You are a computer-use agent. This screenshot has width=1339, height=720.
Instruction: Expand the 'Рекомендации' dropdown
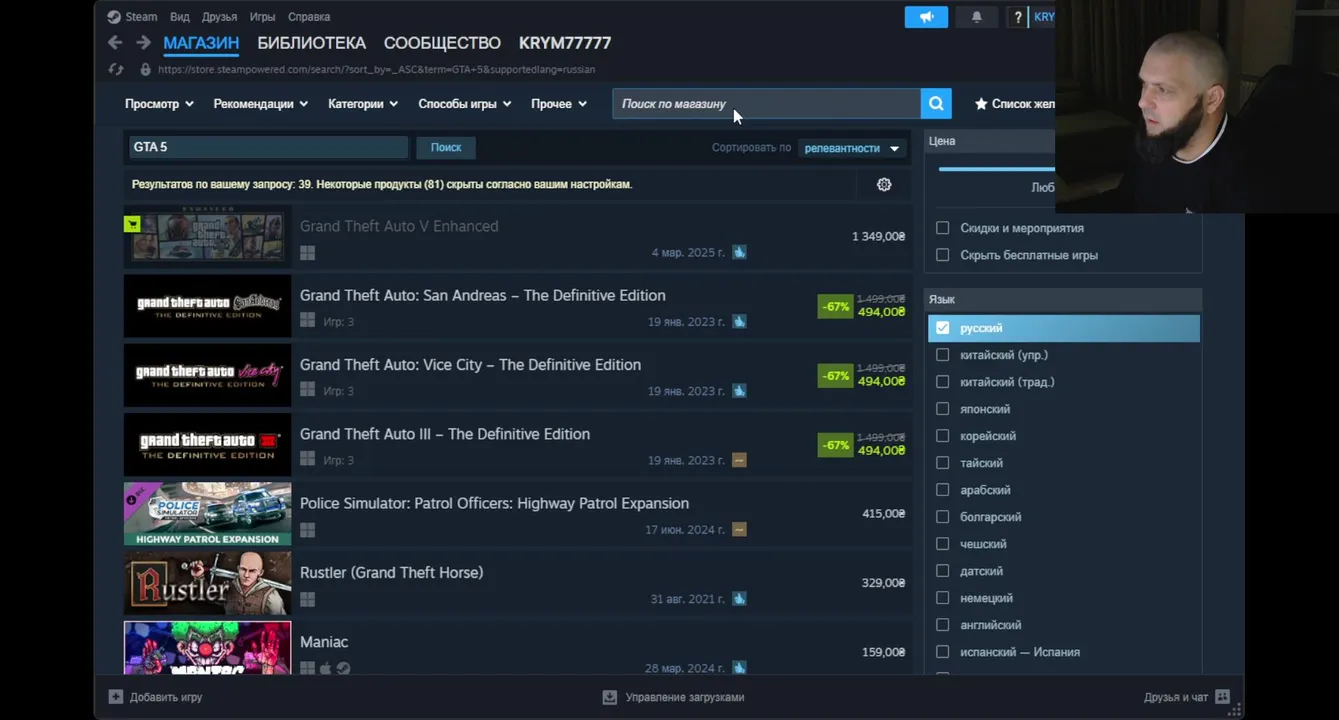pyautogui.click(x=260, y=104)
